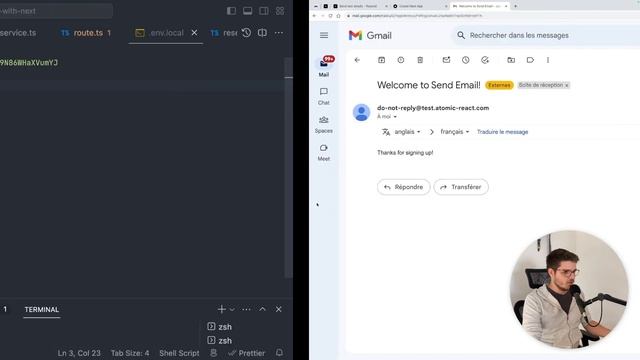The width and height of the screenshot is (640, 360).
Task: Select the first zsh terminal entry
Action: click(220, 327)
